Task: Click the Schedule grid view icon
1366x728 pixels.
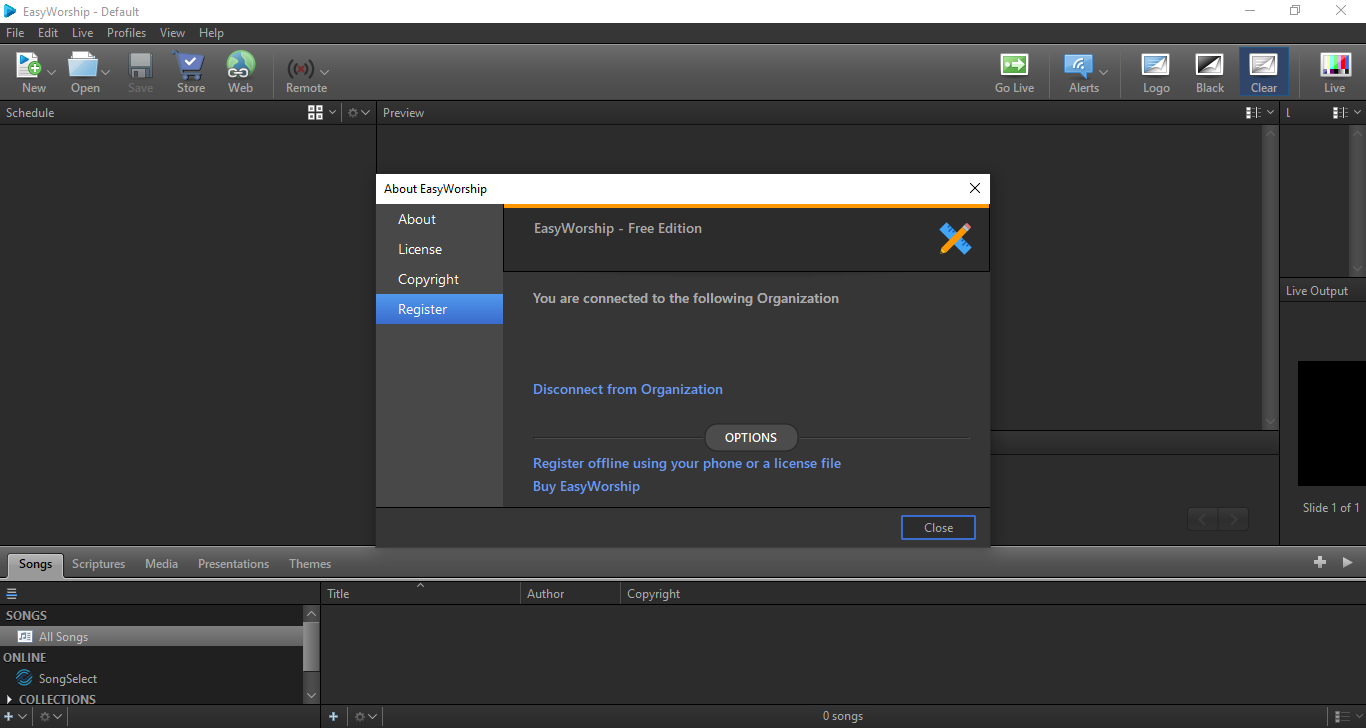Action: pyautogui.click(x=316, y=113)
